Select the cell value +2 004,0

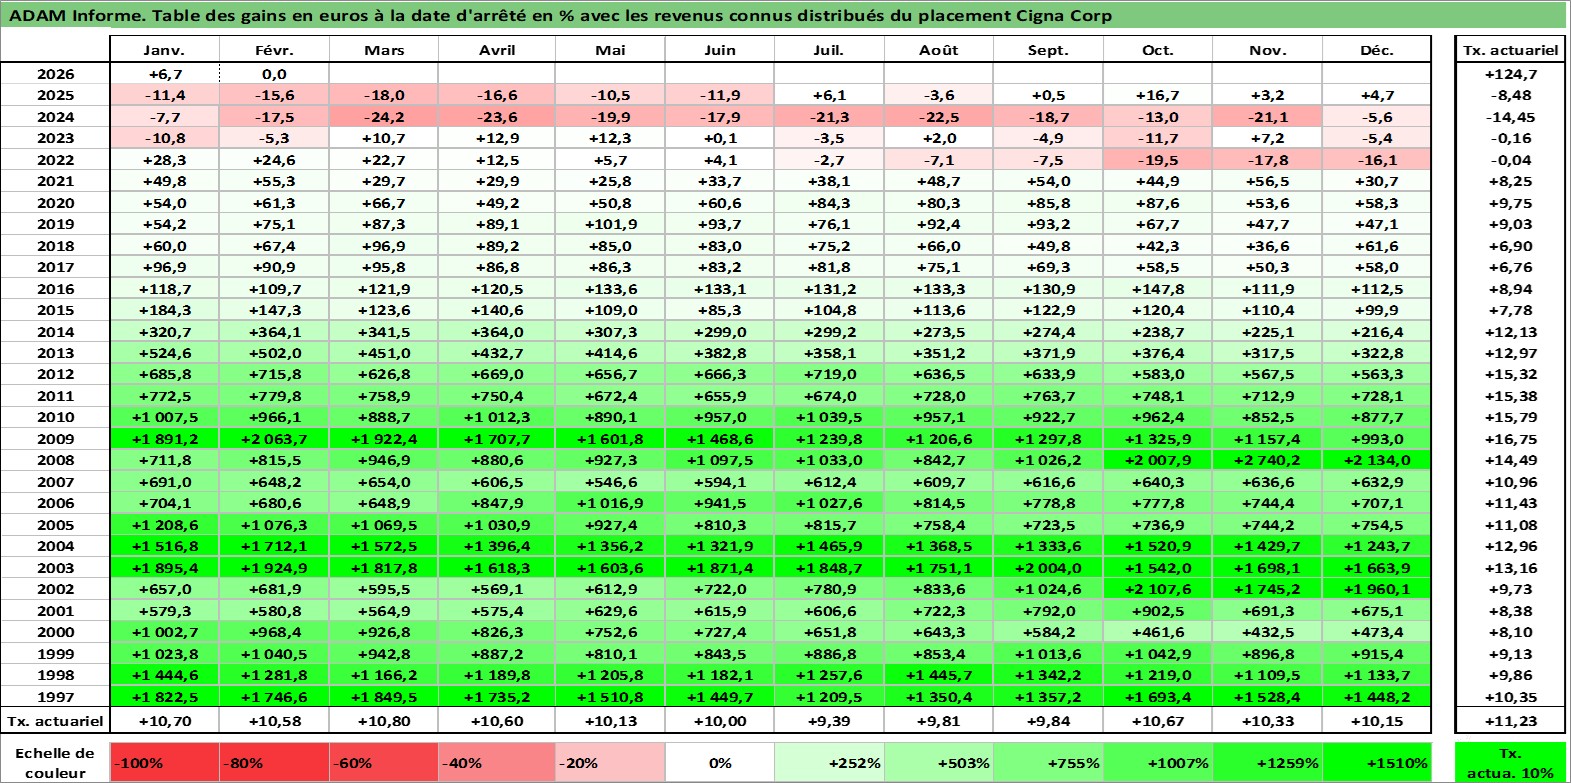coord(1048,568)
